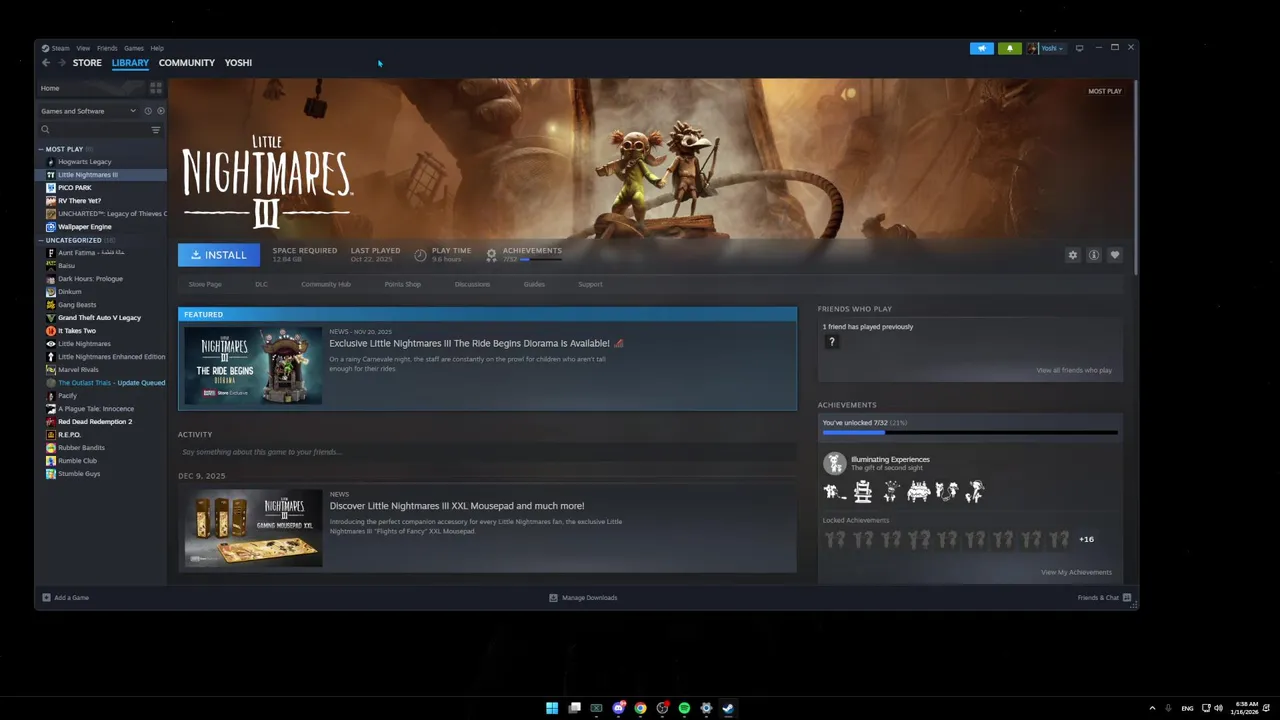Screen dimensions: 1280x720
Task: Click the volume icon in system tray
Action: 1218,708
